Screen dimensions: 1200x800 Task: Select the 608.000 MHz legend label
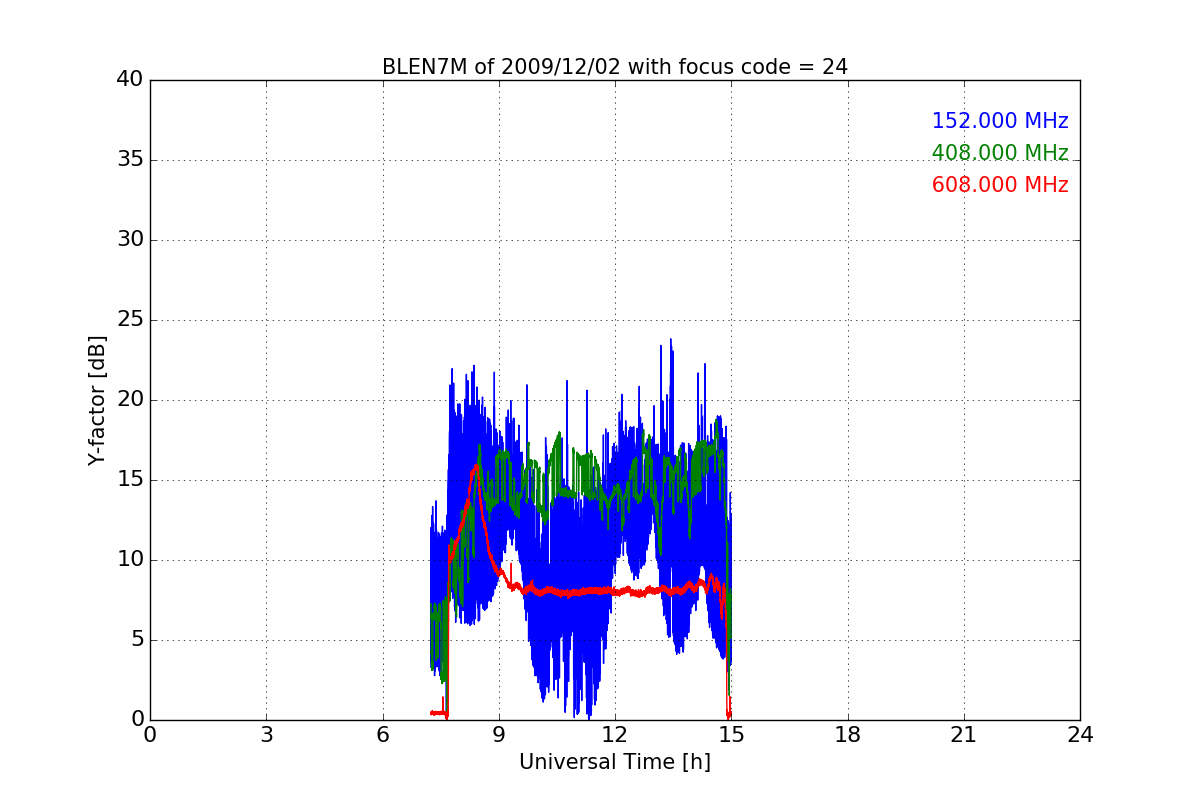[1000, 185]
